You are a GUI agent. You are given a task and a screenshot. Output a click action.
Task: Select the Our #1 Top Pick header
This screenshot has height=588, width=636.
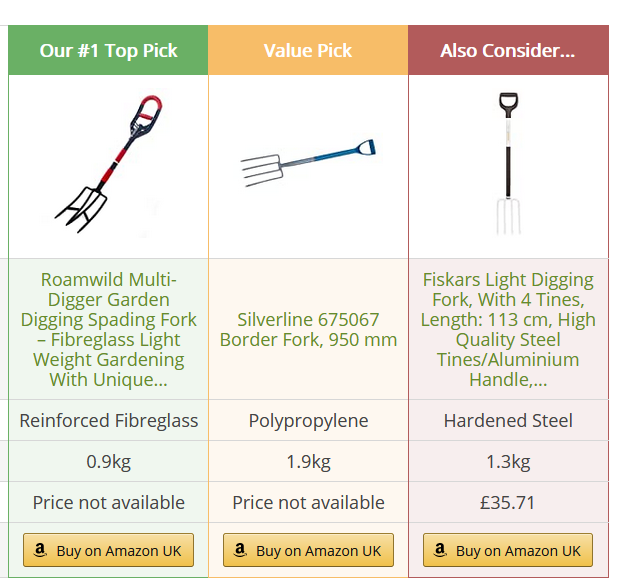108,51
